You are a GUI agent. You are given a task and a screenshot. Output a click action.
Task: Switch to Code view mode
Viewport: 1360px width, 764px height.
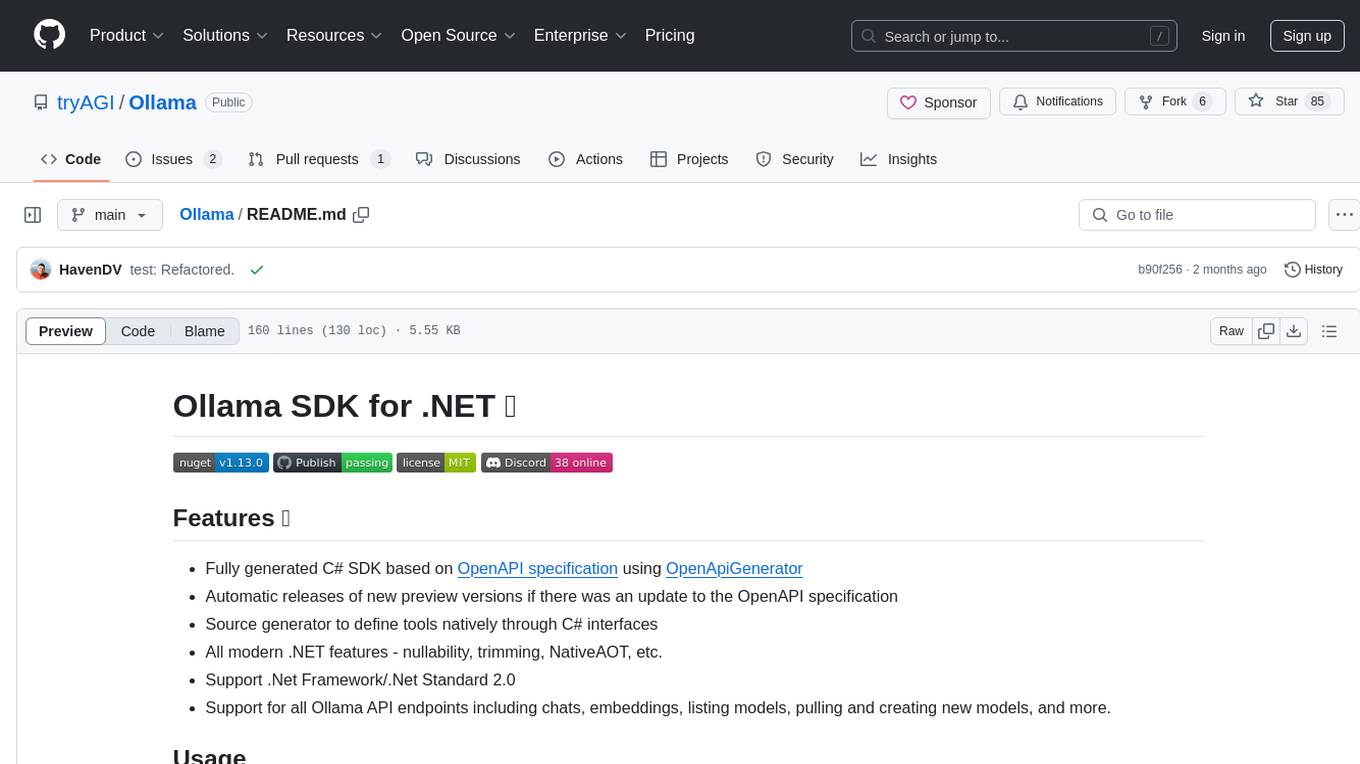138,331
